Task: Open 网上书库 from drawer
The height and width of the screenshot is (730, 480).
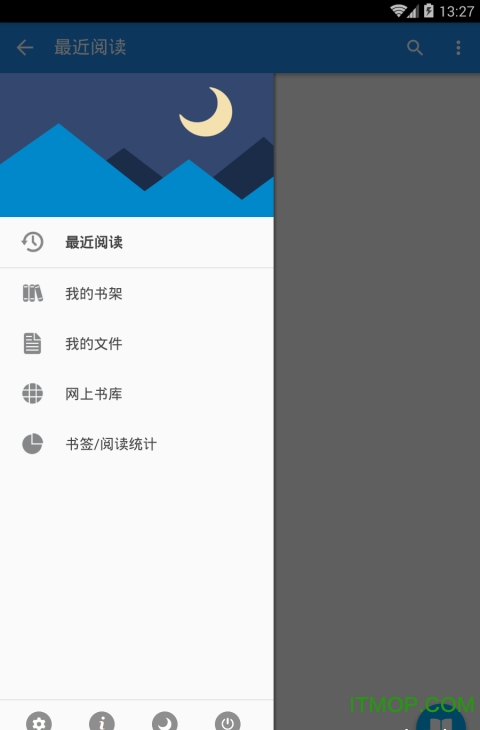Action: tap(137, 393)
